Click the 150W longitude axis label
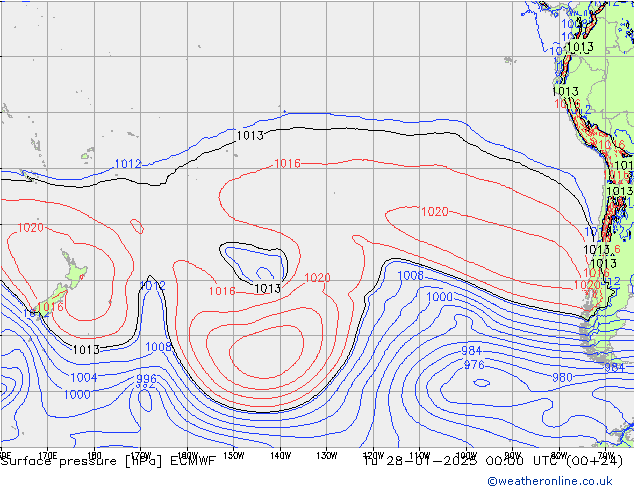The width and height of the screenshot is (634, 490). [234, 456]
